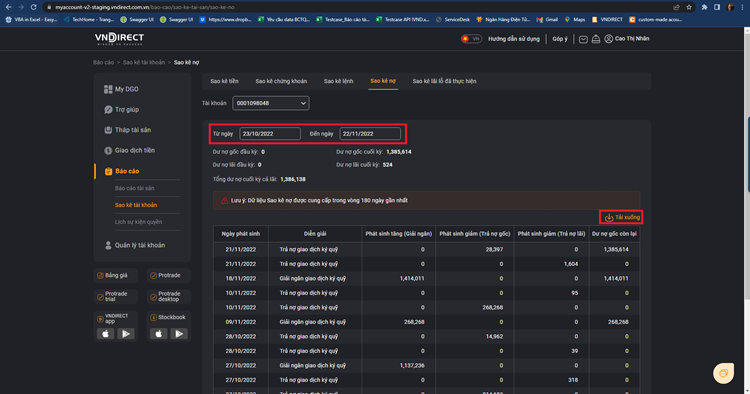Open the Gmail bookmark
This screenshot has width=750, height=394.
[x=547, y=20]
